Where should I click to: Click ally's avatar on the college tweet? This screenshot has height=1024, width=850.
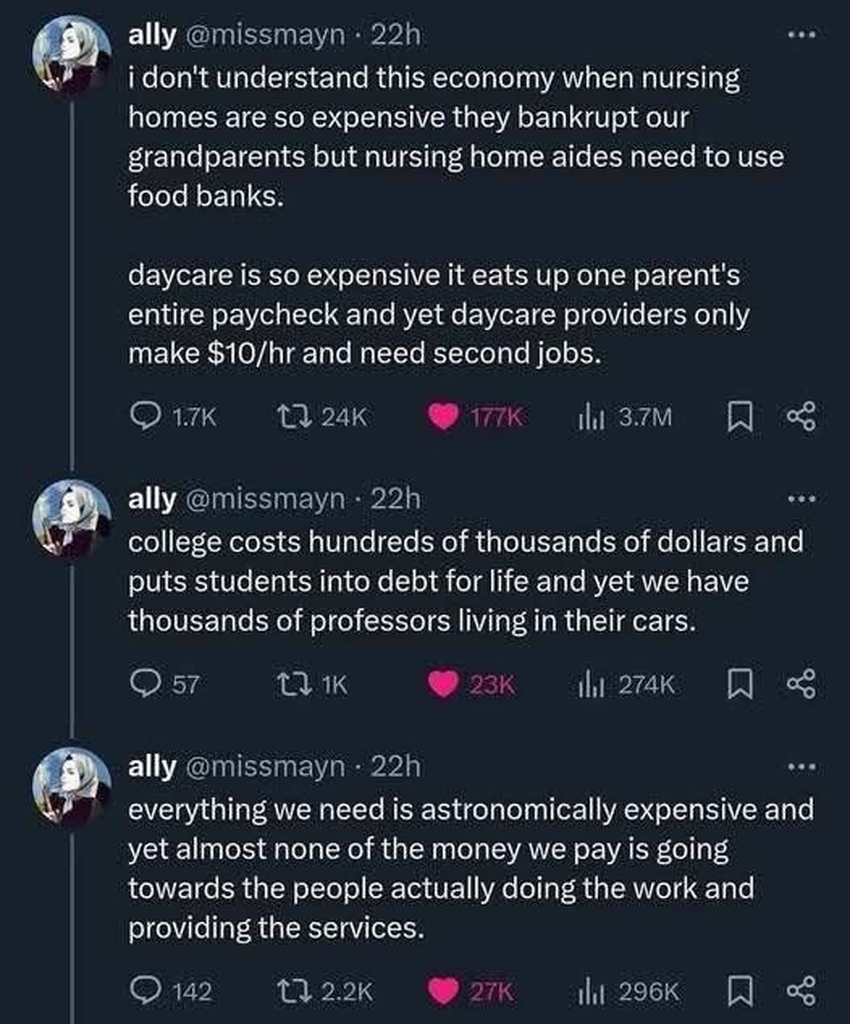tap(72, 516)
